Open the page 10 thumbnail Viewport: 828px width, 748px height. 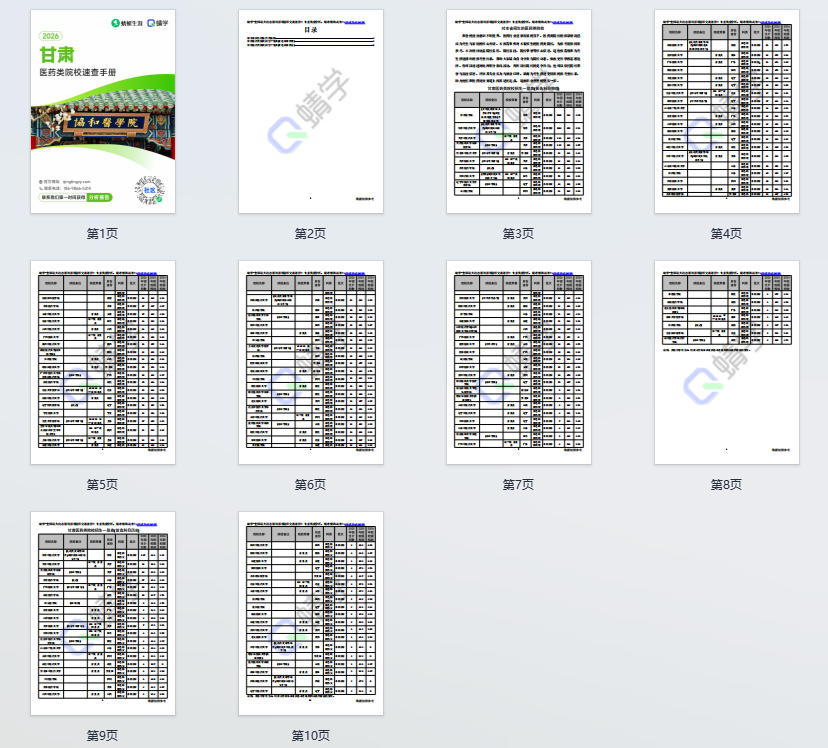point(311,613)
